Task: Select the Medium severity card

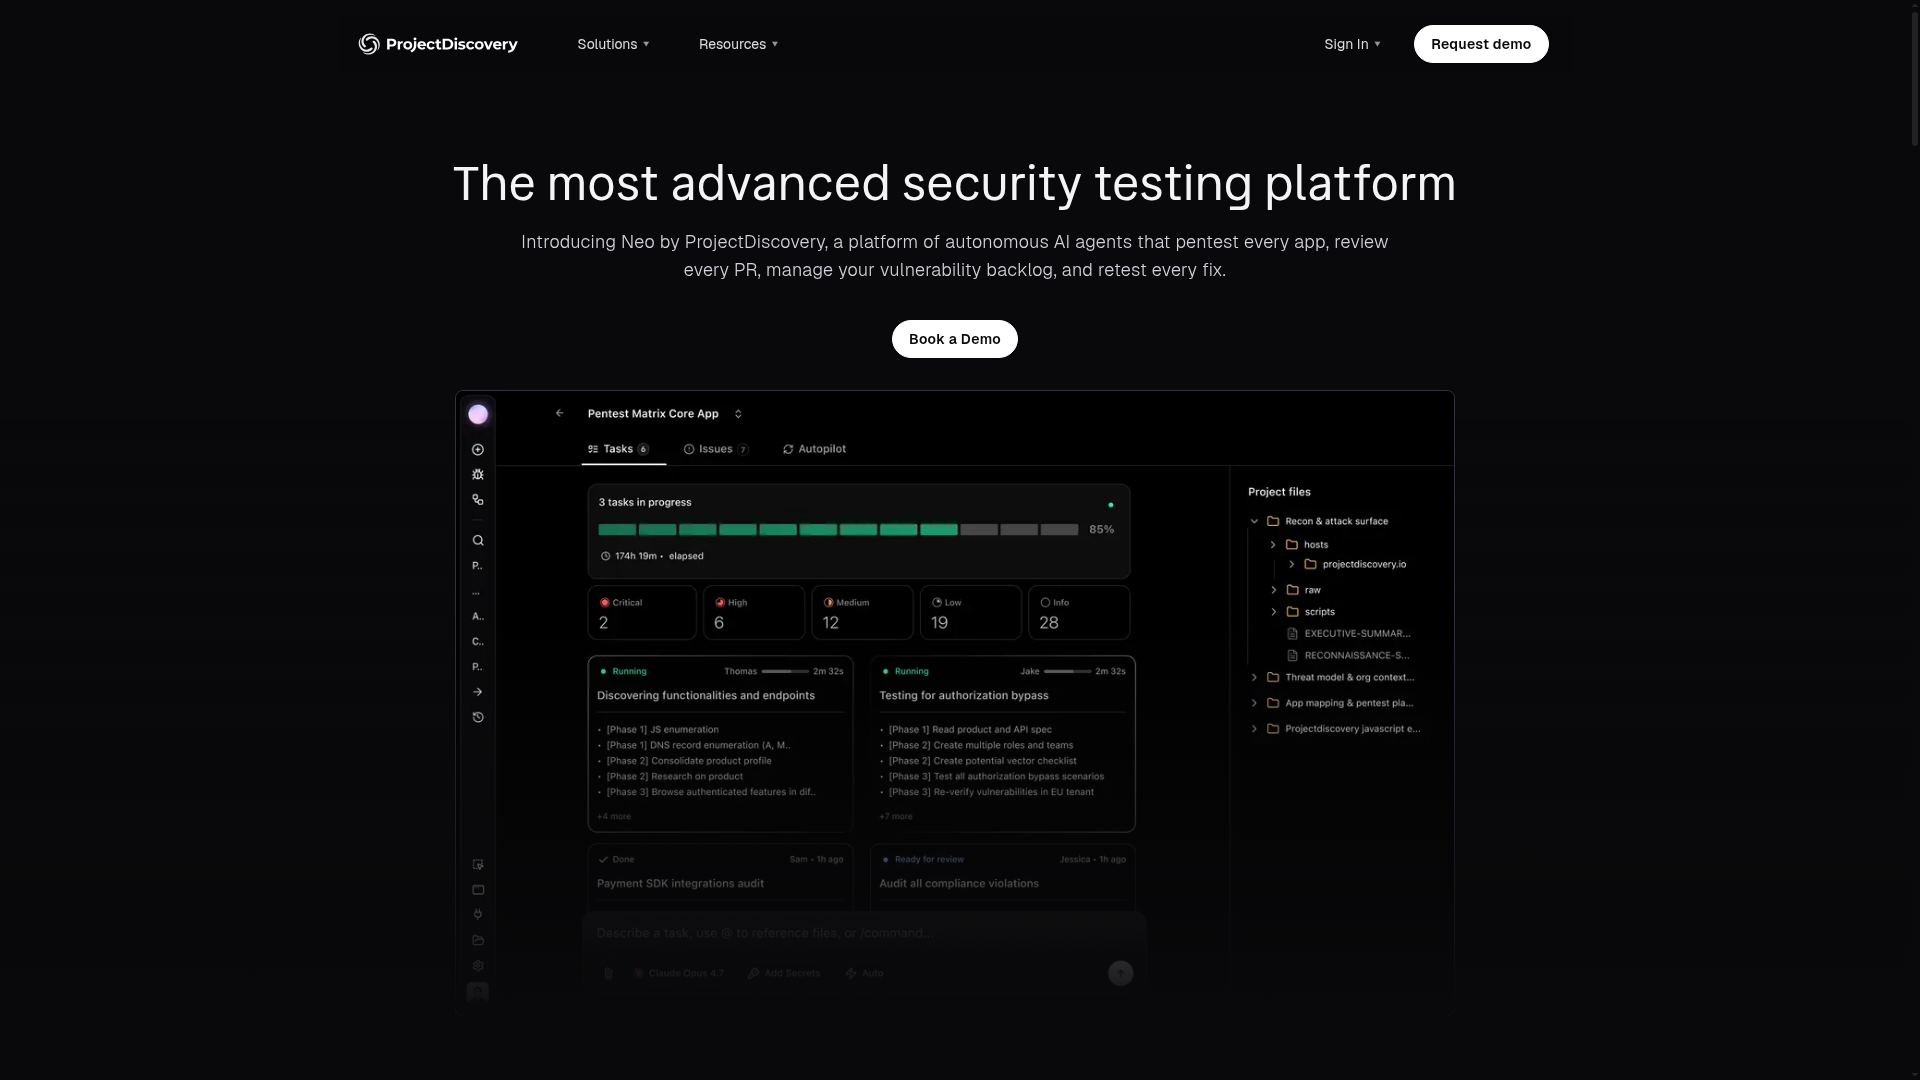Action: click(x=862, y=612)
